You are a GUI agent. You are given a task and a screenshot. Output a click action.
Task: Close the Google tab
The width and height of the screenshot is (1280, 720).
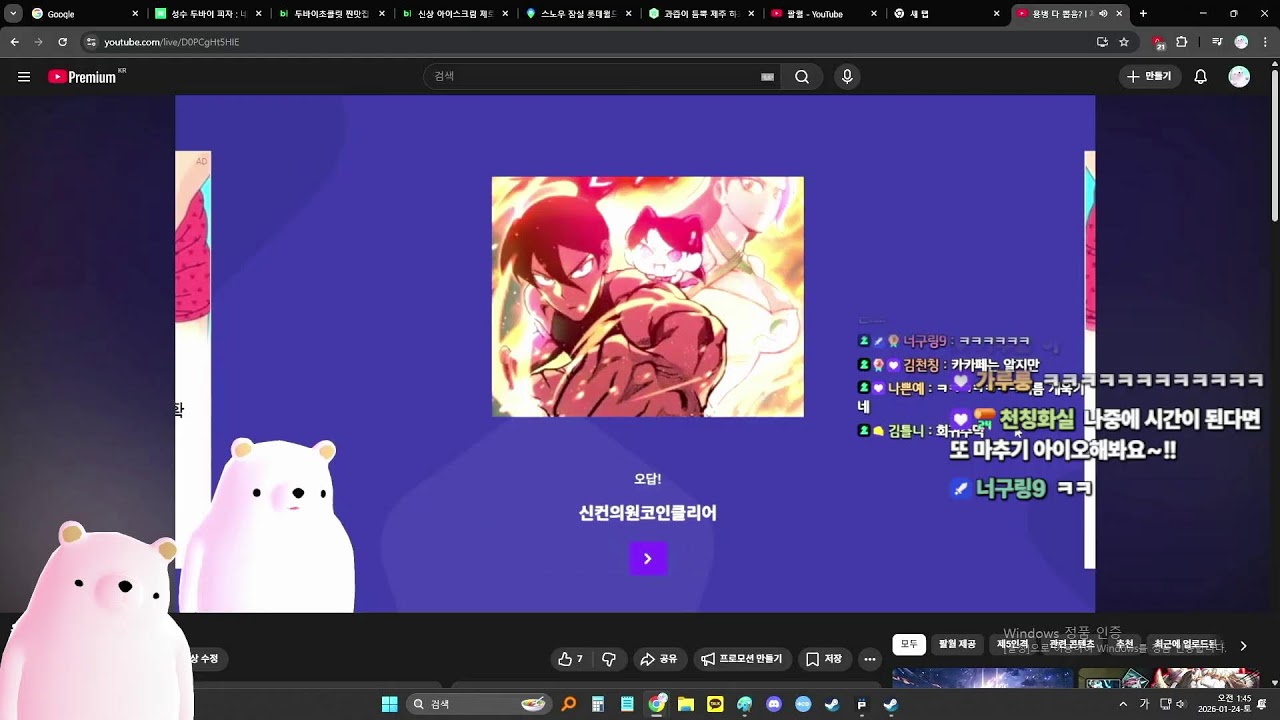pos(135,14)
